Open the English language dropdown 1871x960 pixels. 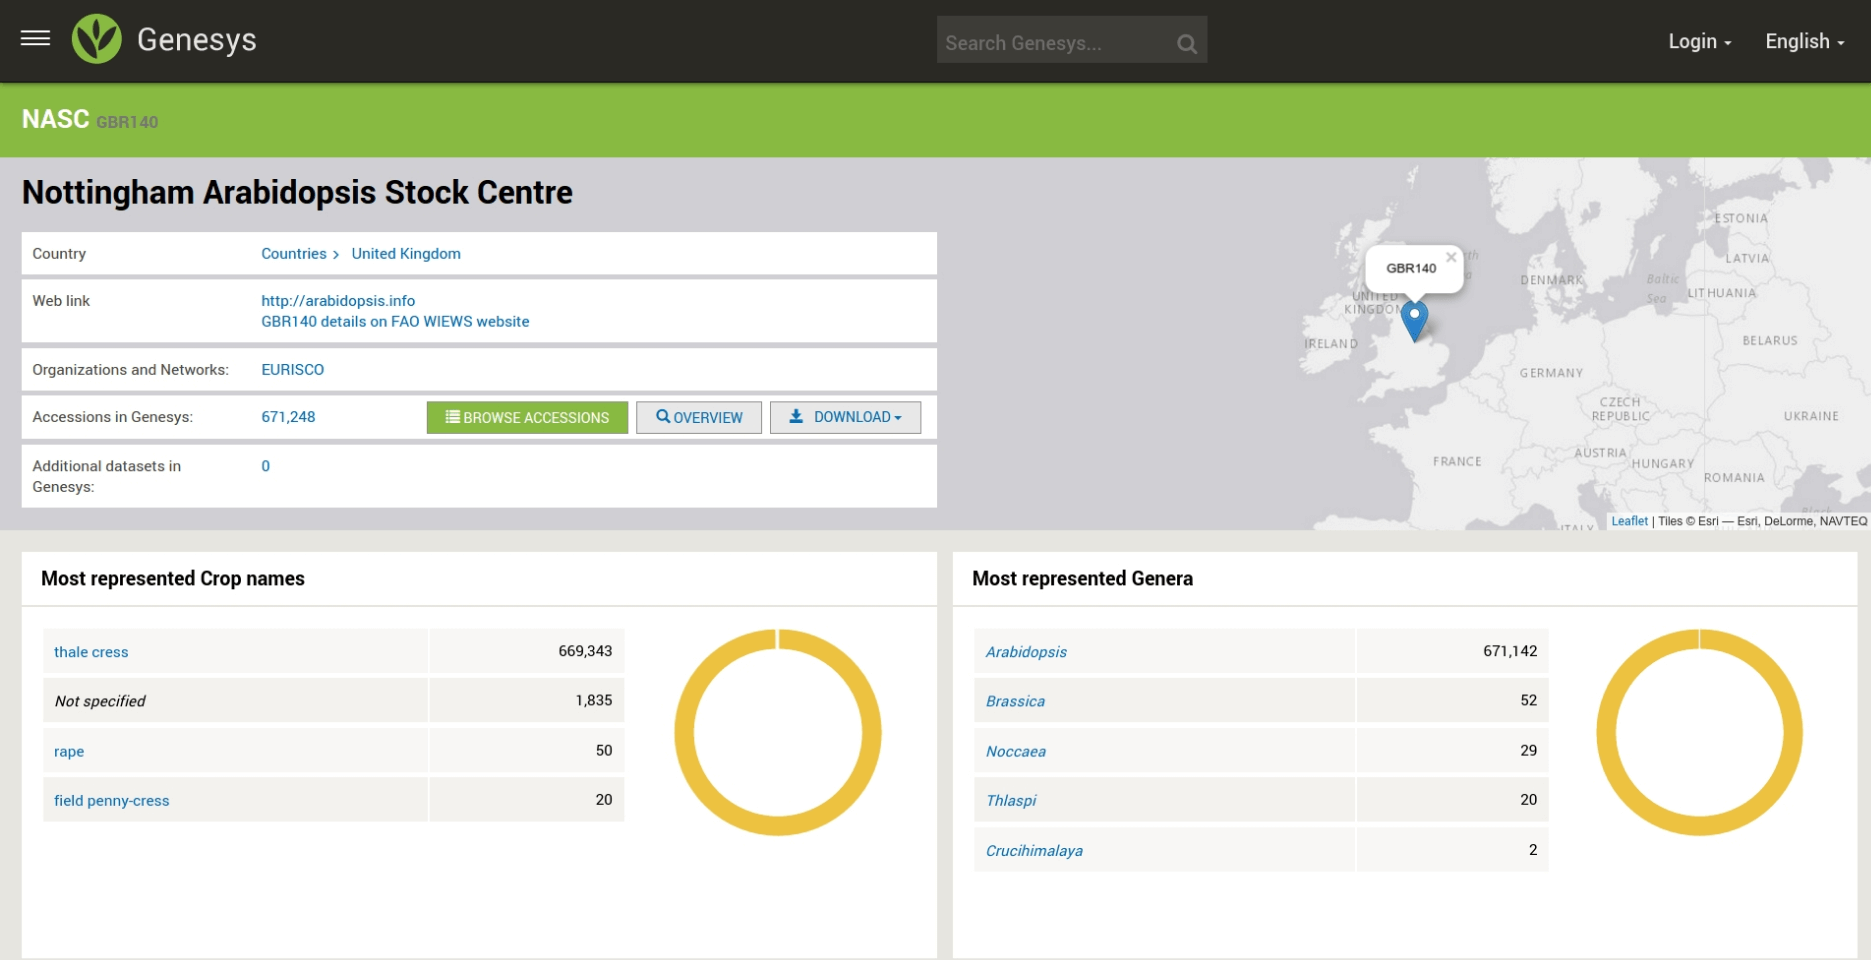(x=1804, y=41)
